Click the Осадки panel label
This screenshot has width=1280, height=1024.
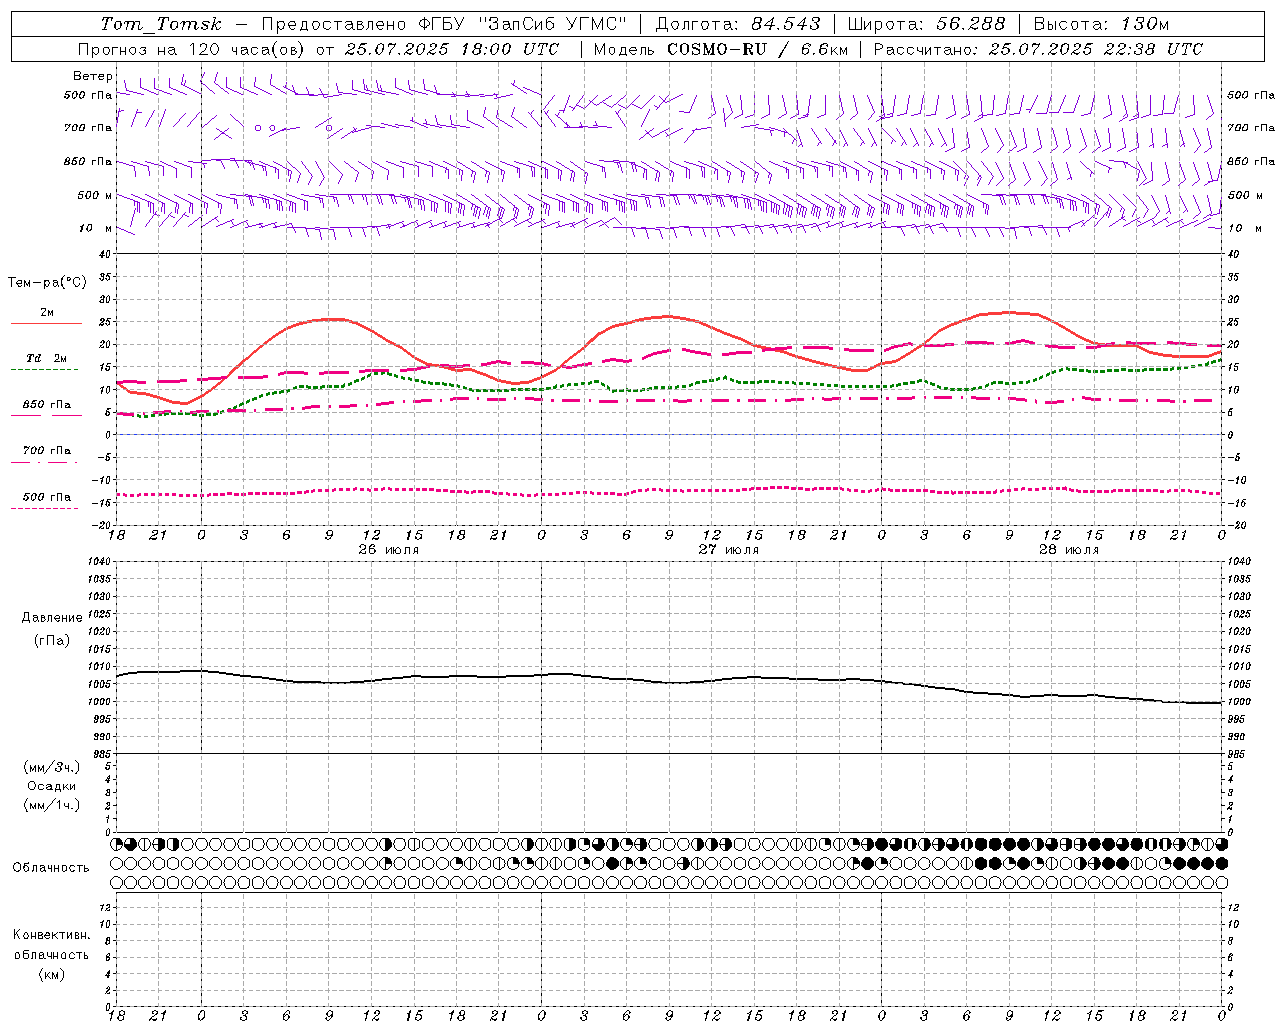click(52, 786)
